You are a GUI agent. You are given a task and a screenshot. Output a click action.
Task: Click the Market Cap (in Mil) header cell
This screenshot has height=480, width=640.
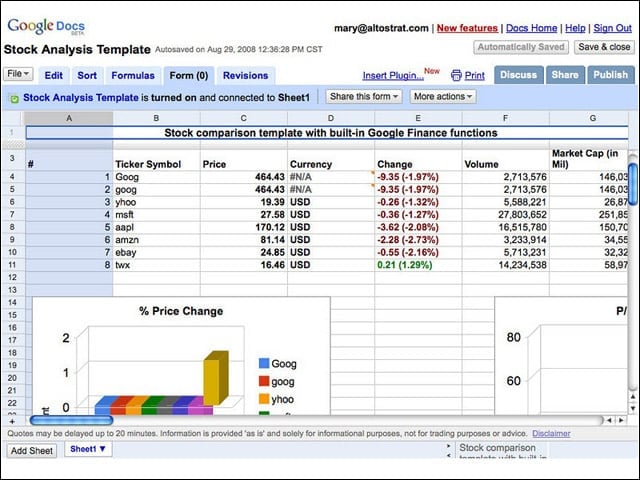(589, 159)
